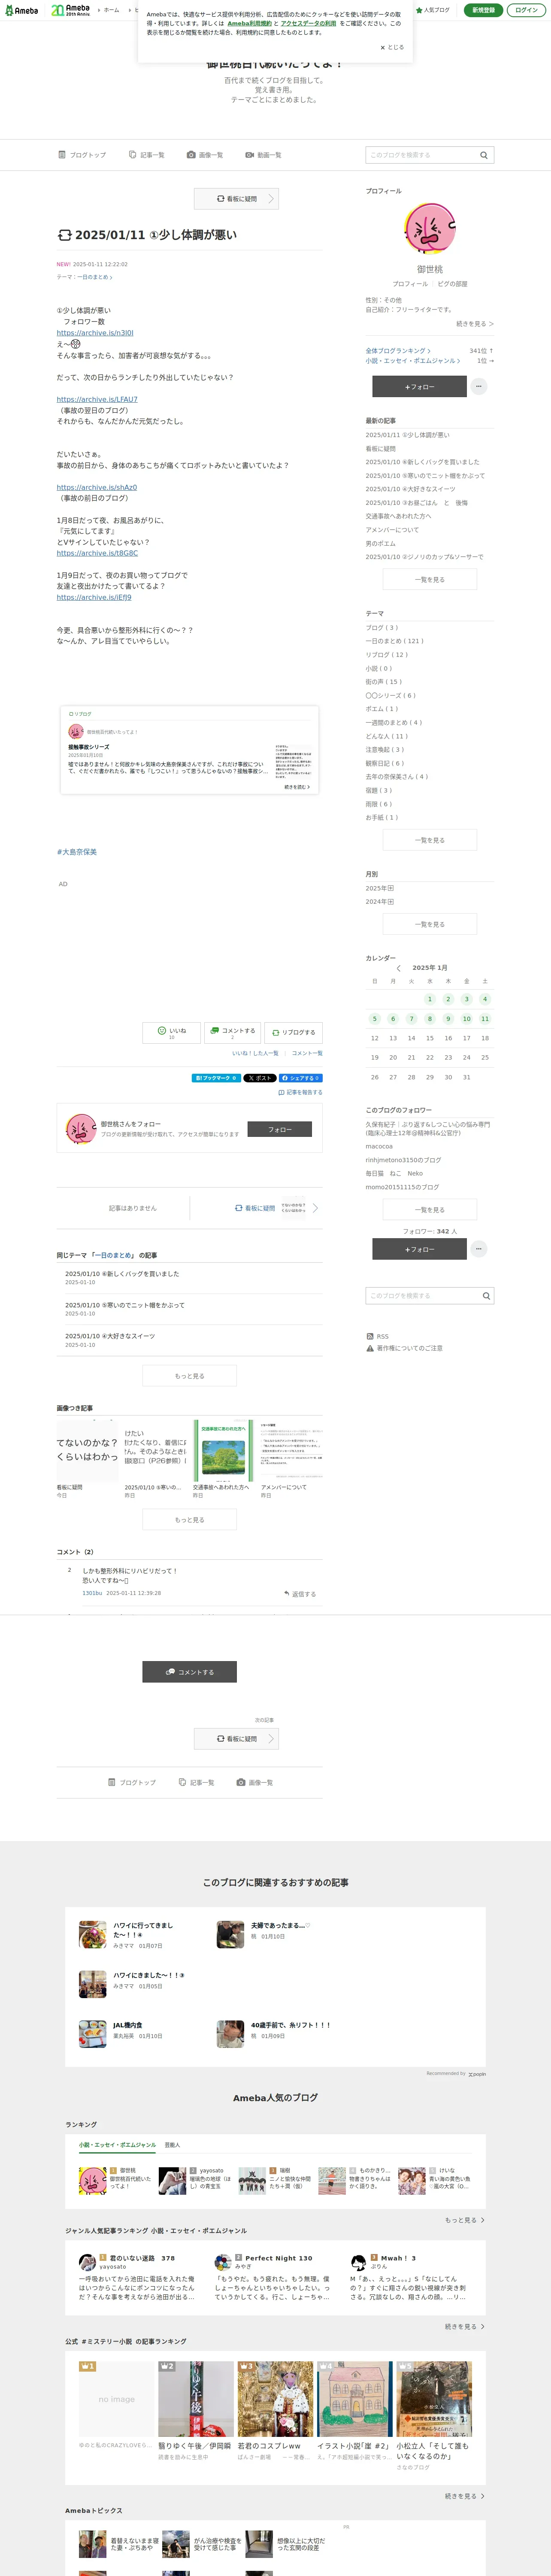Click the ログイン button in the header
551x2576 pixels.
[526, 10]
